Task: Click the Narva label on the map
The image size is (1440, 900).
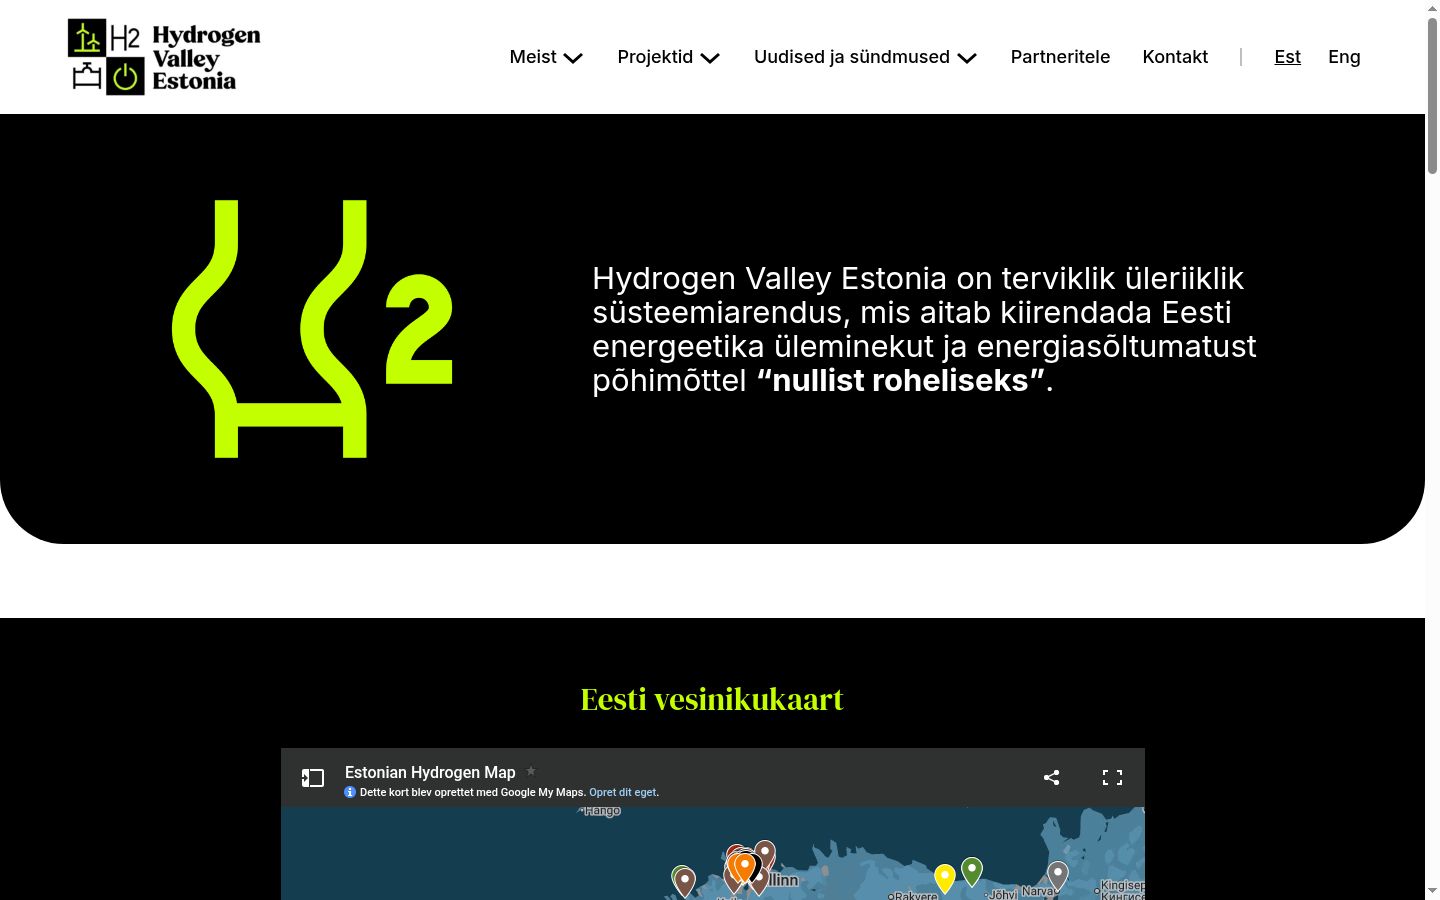Action: coord(1037,891)
